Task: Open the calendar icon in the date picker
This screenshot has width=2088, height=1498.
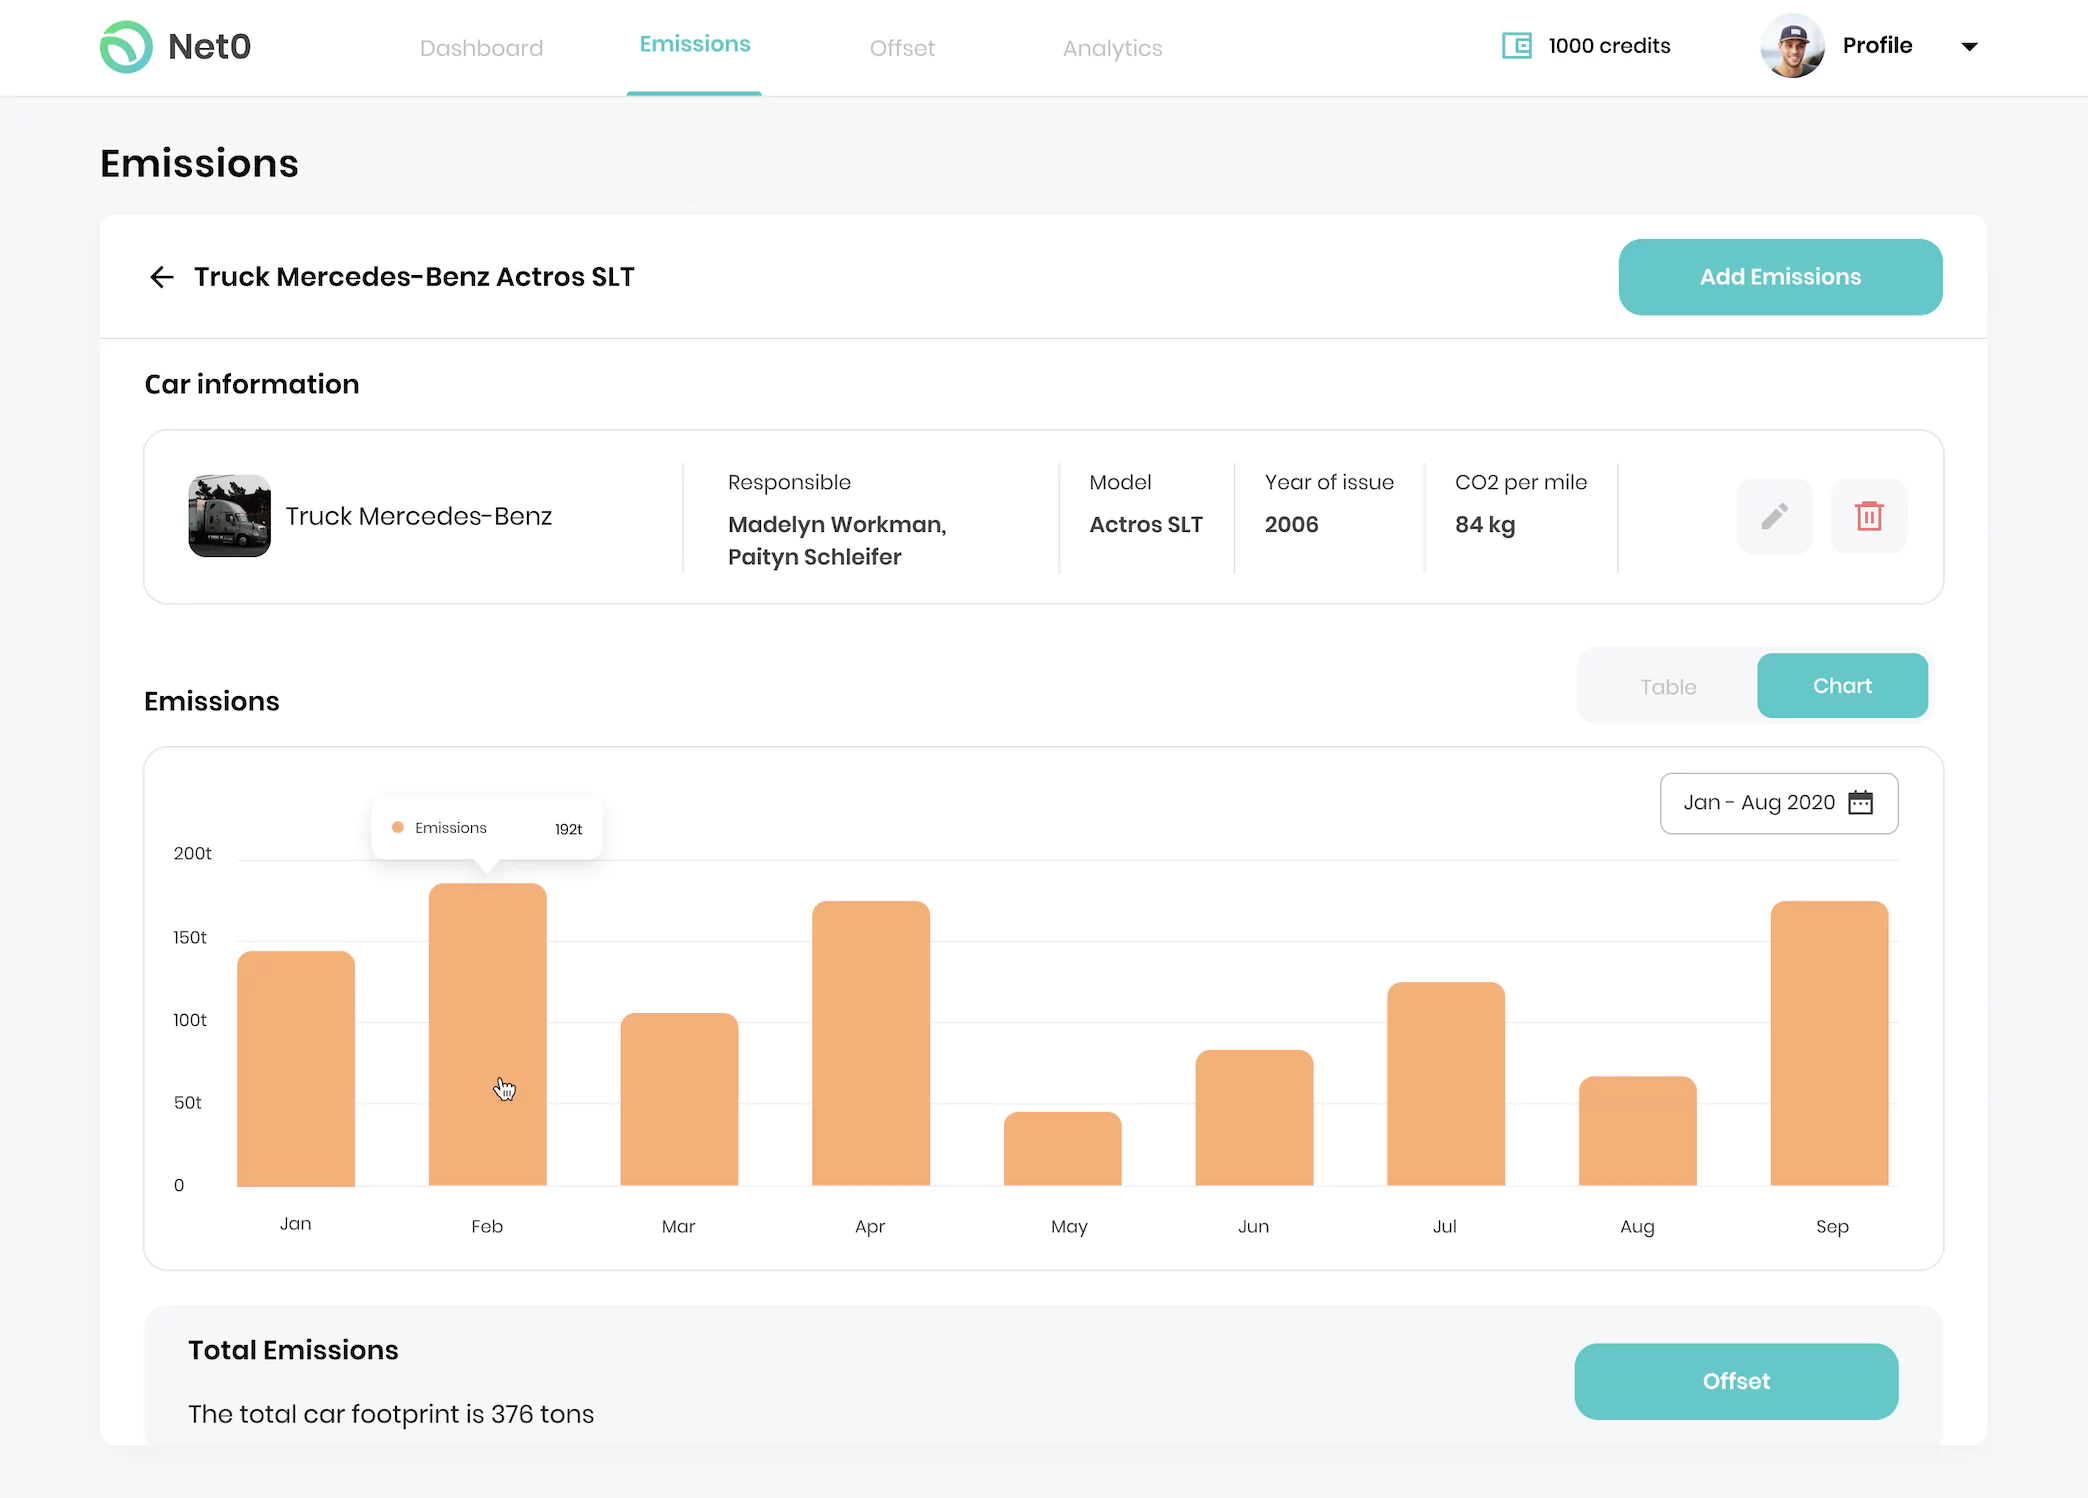Action: click(1860, 803)
